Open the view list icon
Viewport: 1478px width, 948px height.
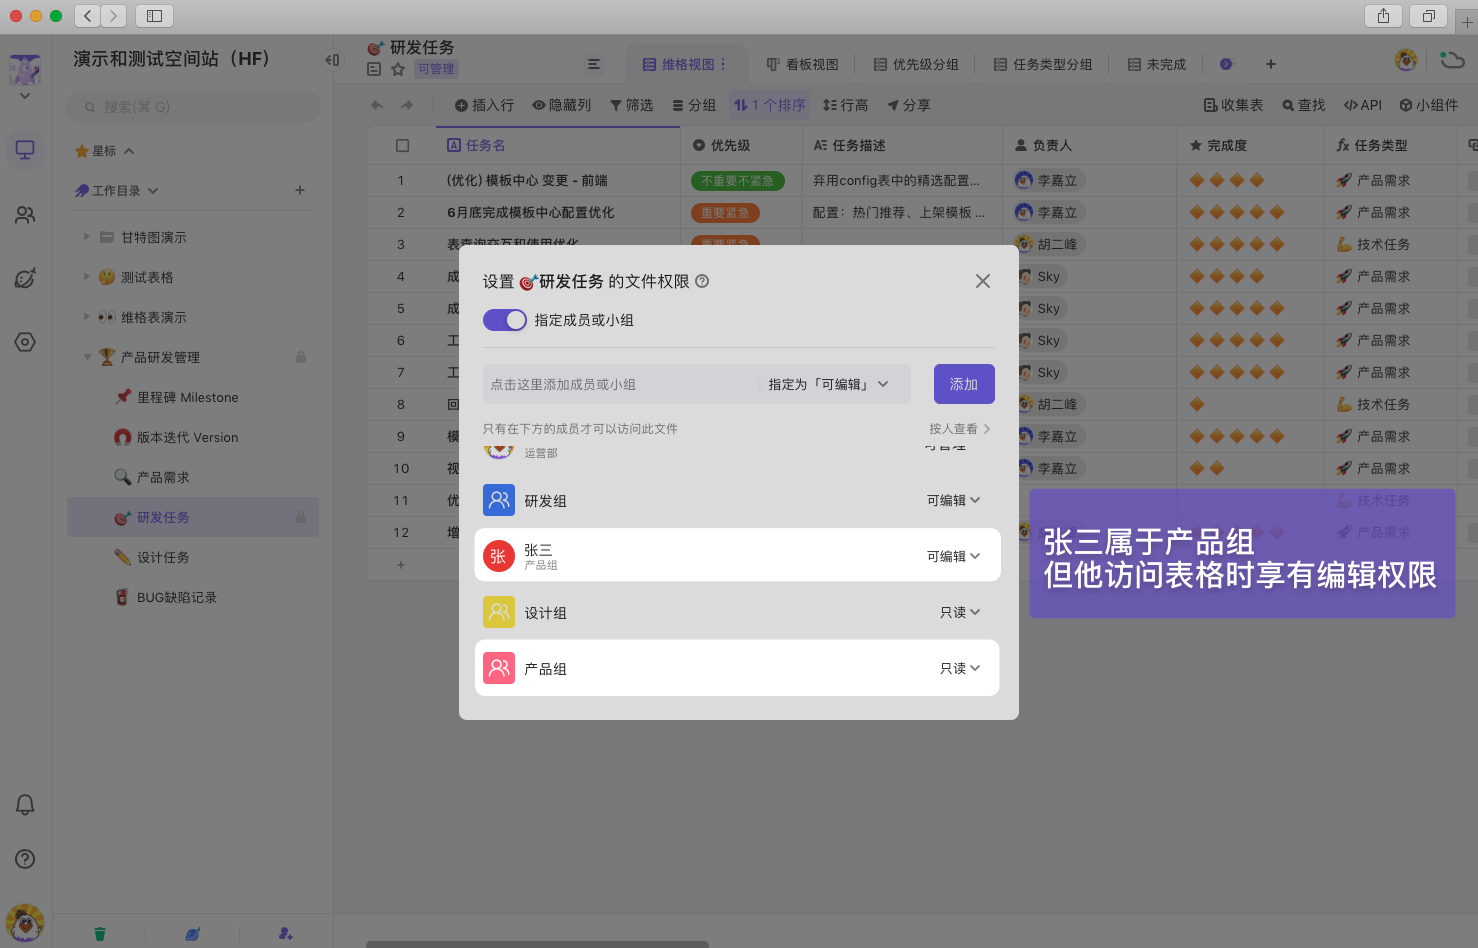tap(594, 64)
